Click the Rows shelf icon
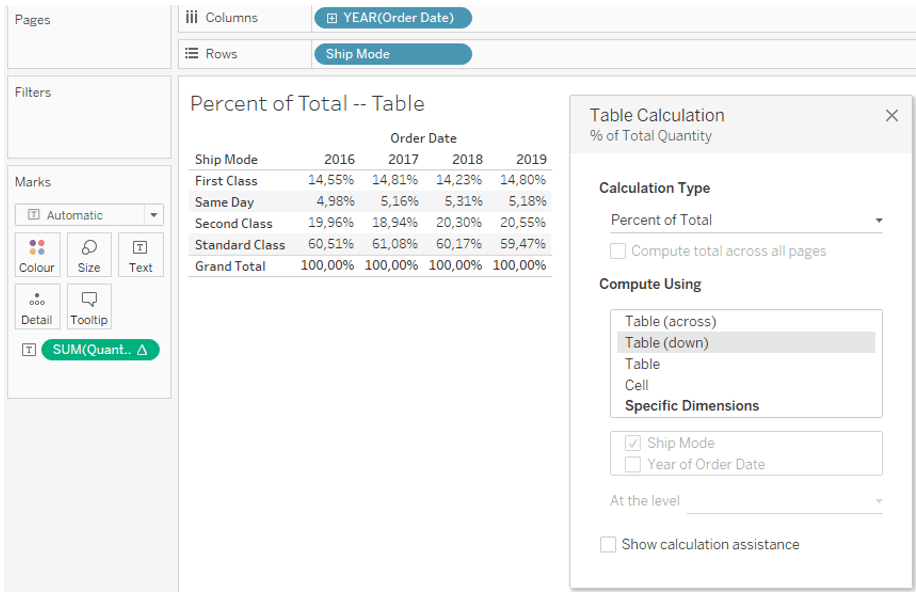This screenshot has height=595, width=916. 192,54
